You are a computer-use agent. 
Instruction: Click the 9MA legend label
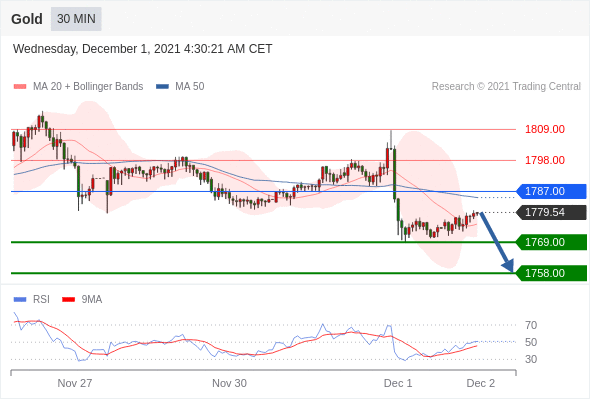(x=92, y=300)
